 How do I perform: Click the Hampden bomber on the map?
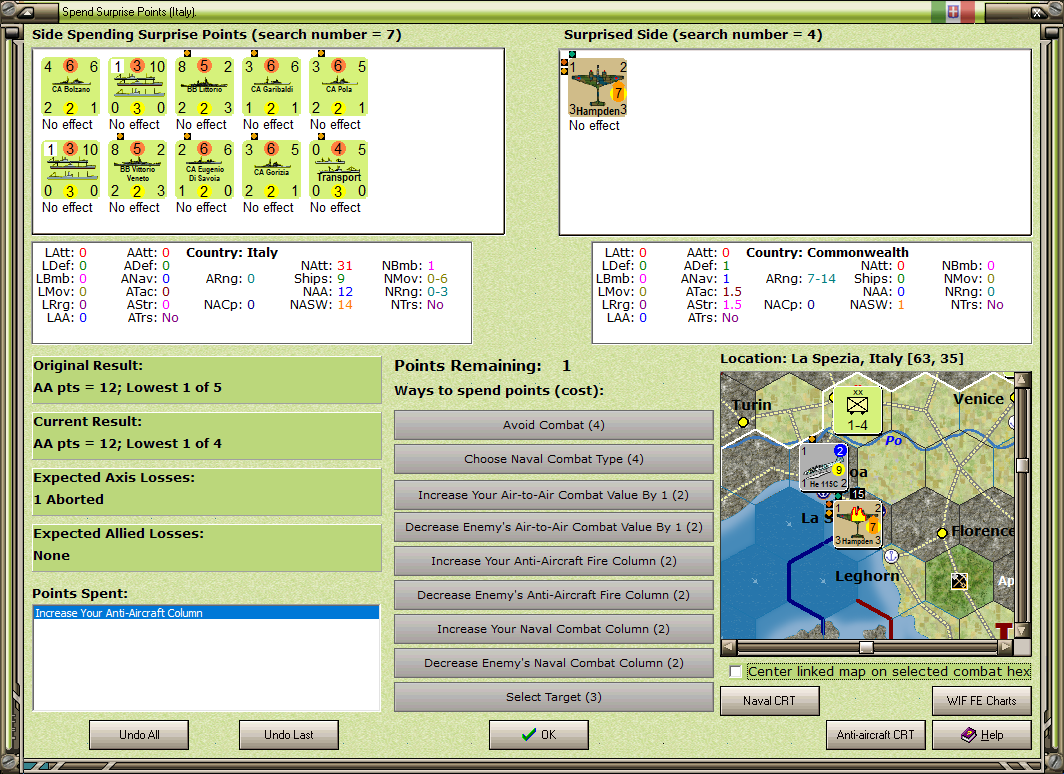click(858, 523)
